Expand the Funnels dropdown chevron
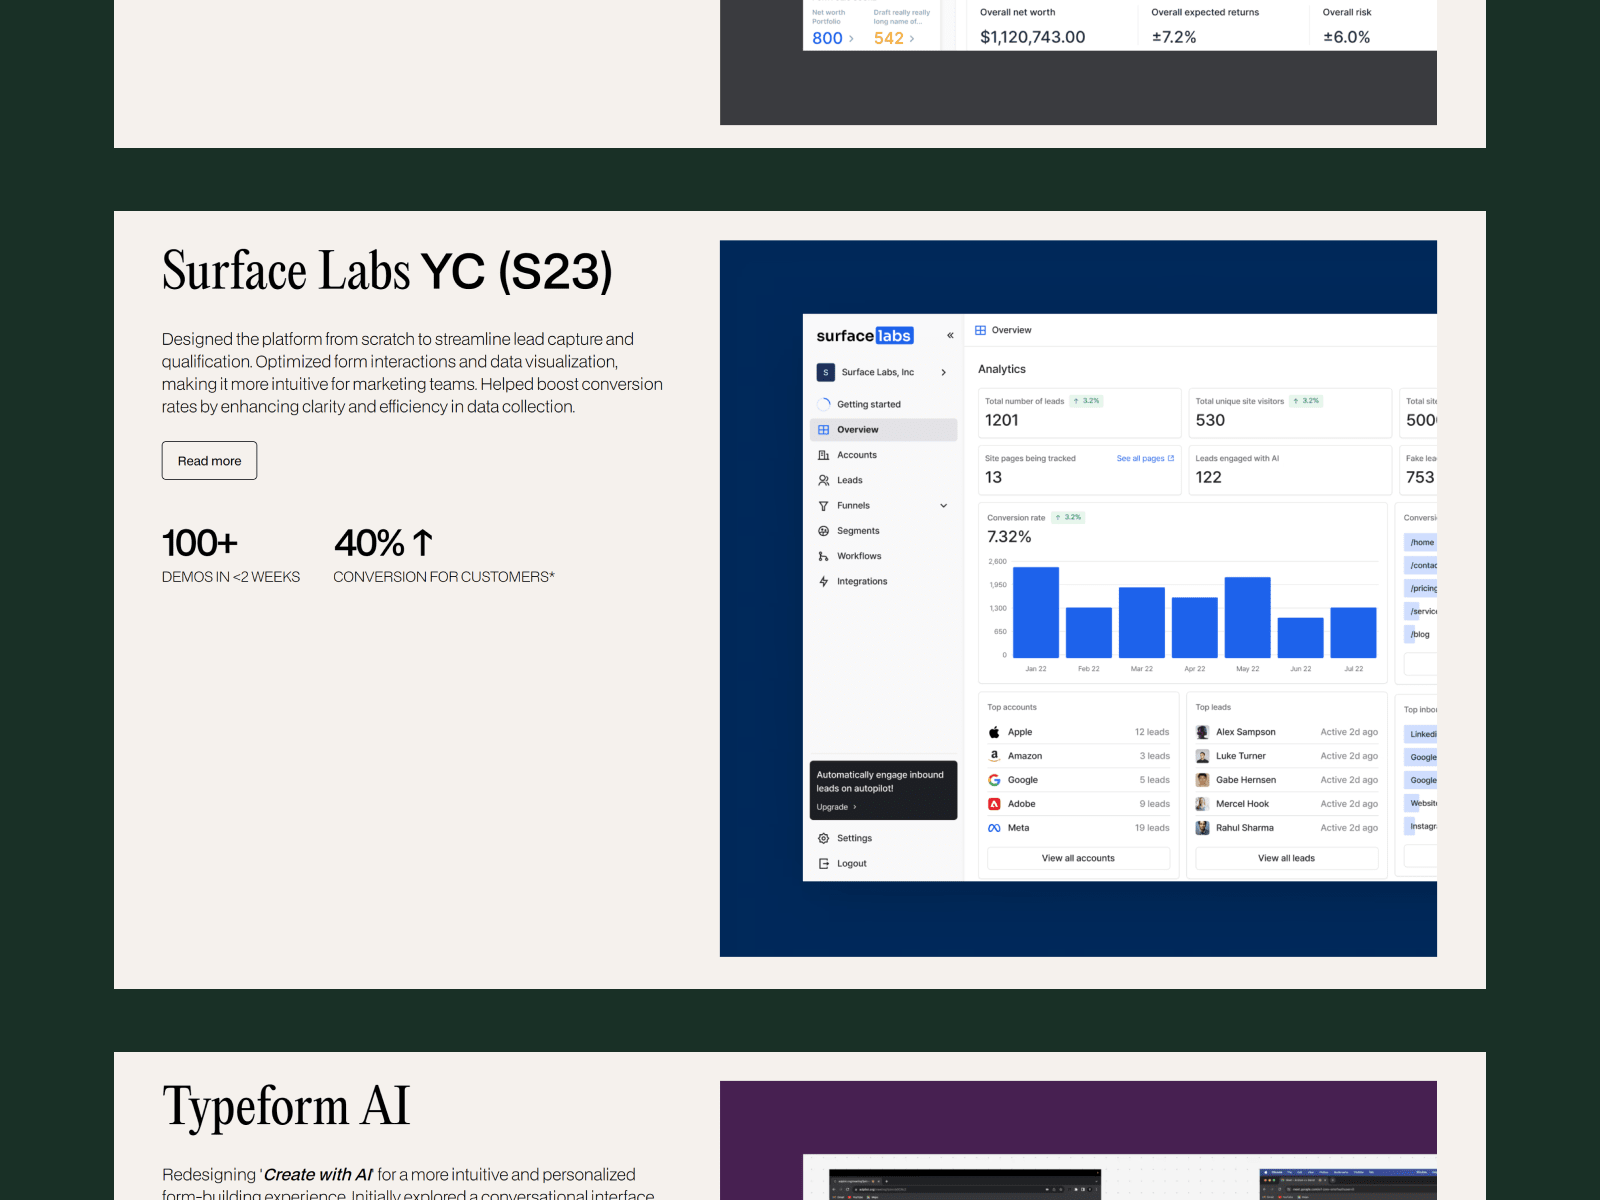 pos(943,506)
